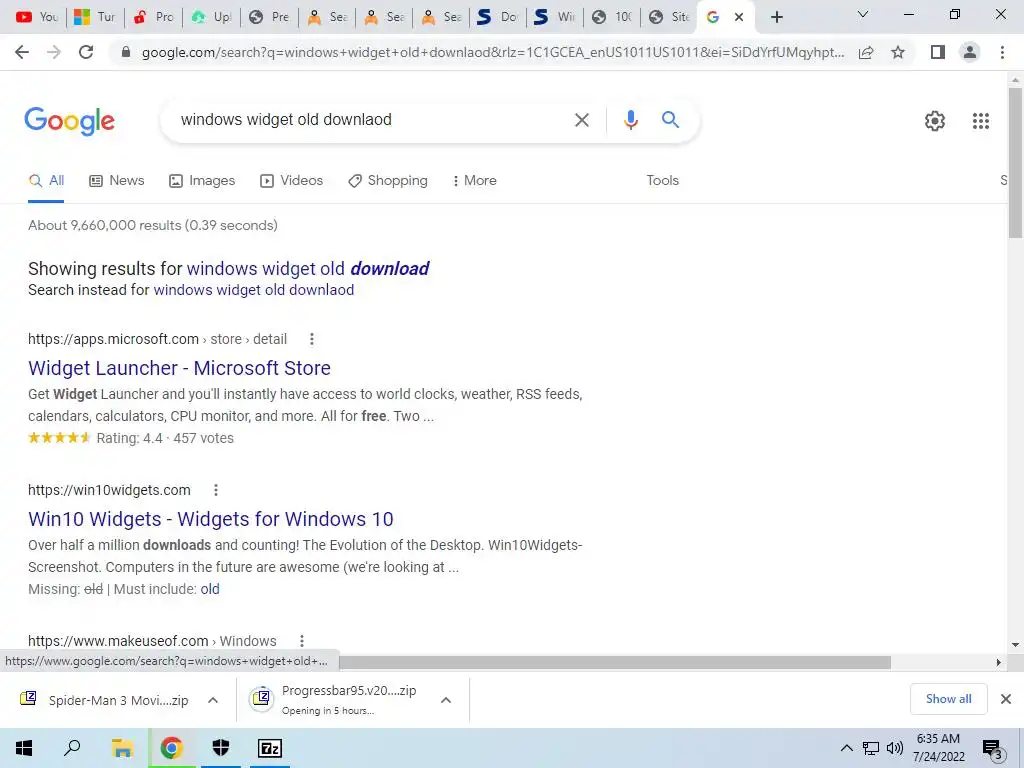Switch to the browser tab labeled 100

tap(612, 17)
